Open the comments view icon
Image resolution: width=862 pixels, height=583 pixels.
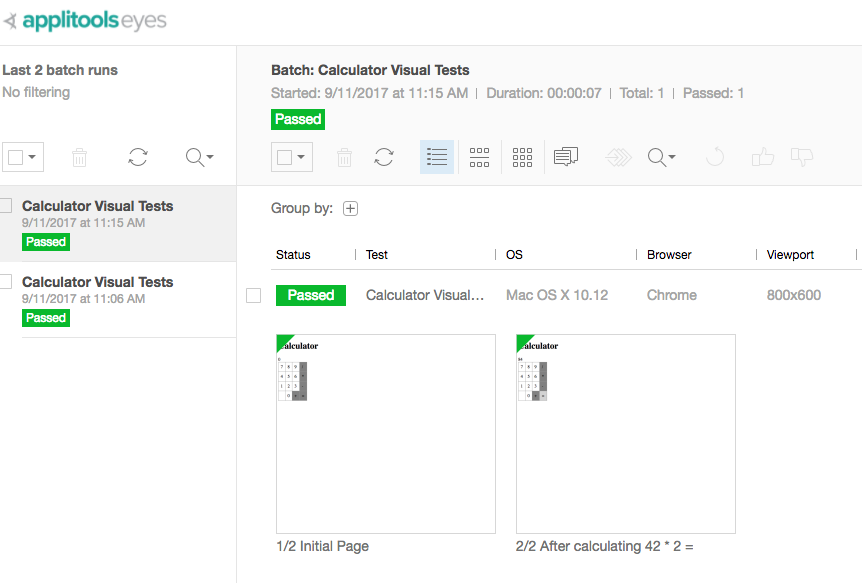[x=566, y=157]
